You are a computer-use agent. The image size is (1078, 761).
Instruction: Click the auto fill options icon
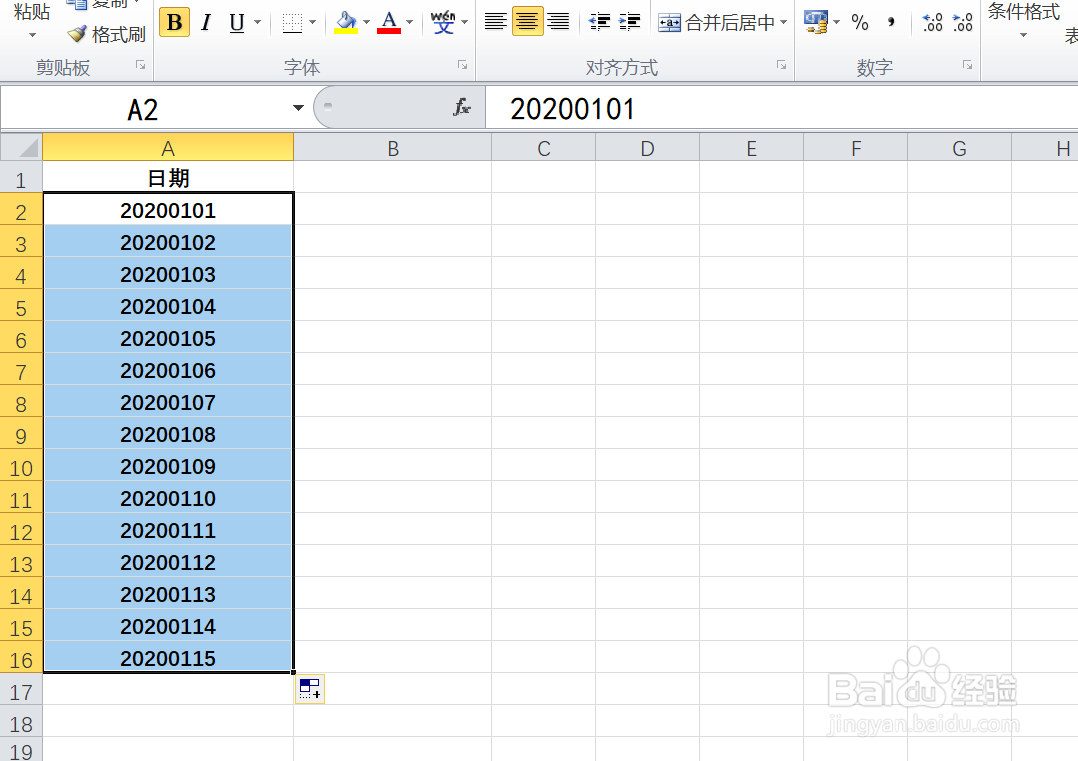[310, 689]
